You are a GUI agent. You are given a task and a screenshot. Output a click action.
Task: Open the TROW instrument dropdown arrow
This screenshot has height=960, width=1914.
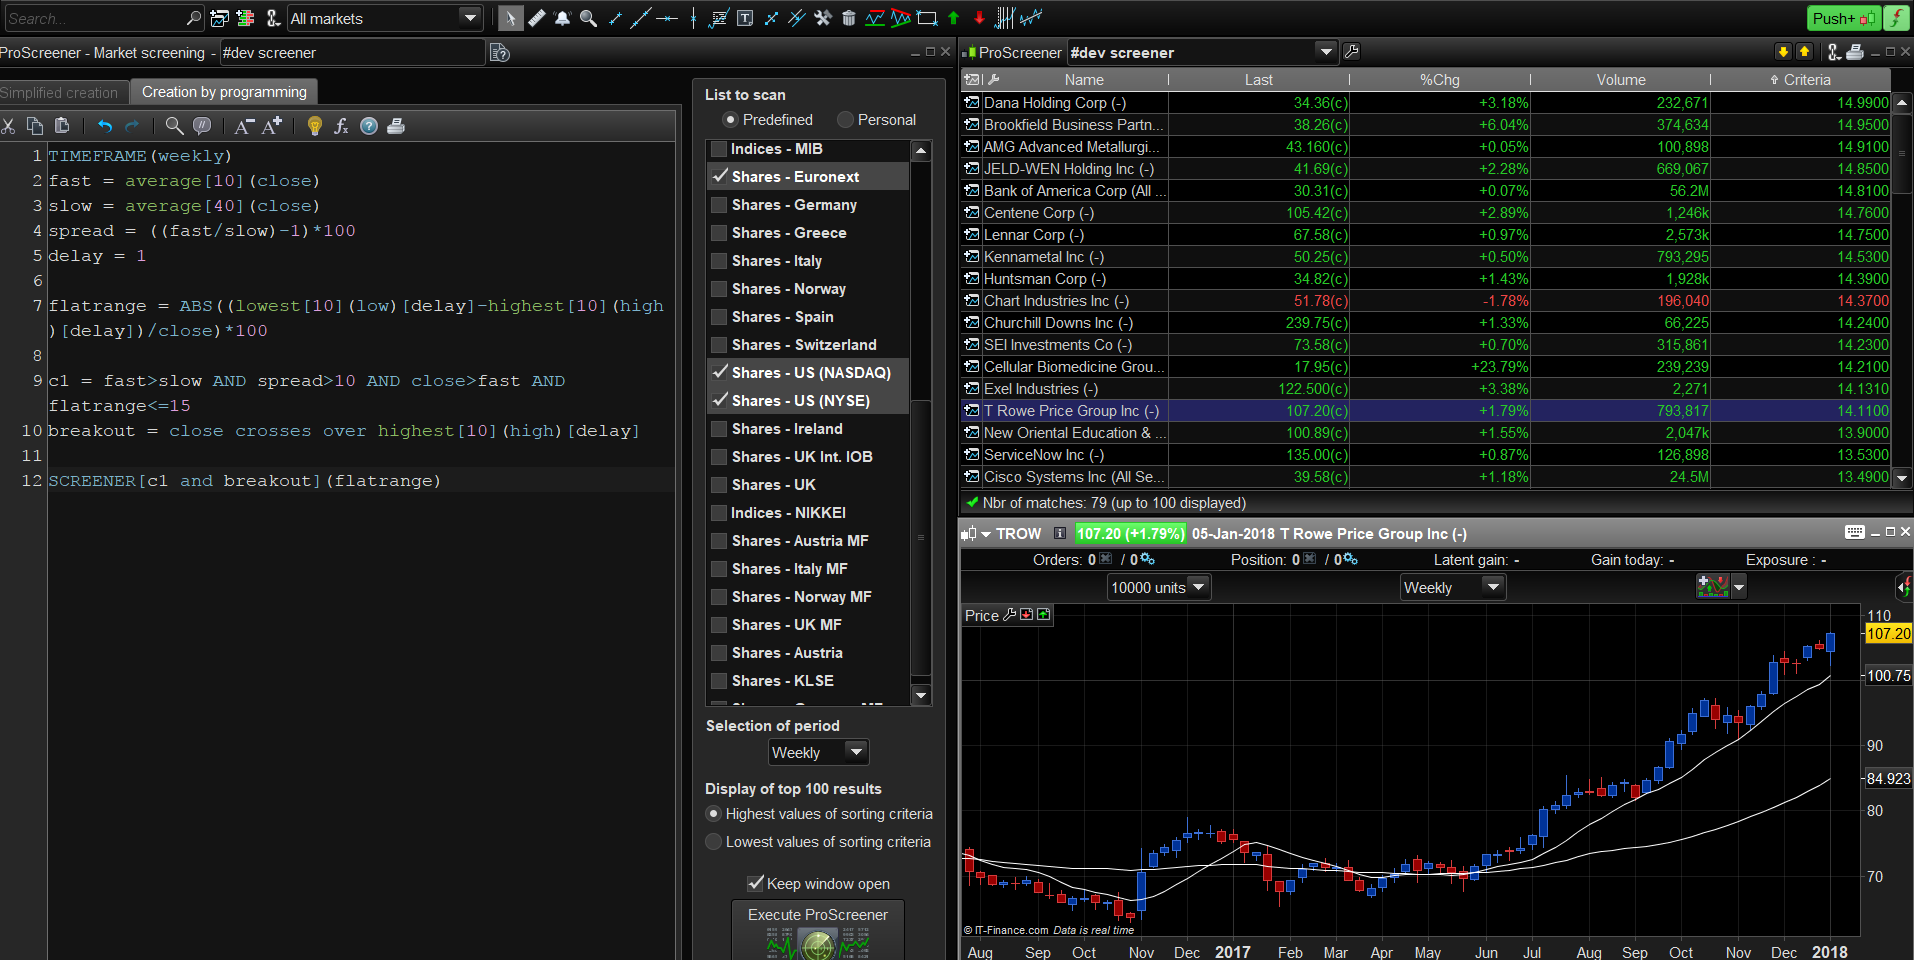[x=986, y=534]
